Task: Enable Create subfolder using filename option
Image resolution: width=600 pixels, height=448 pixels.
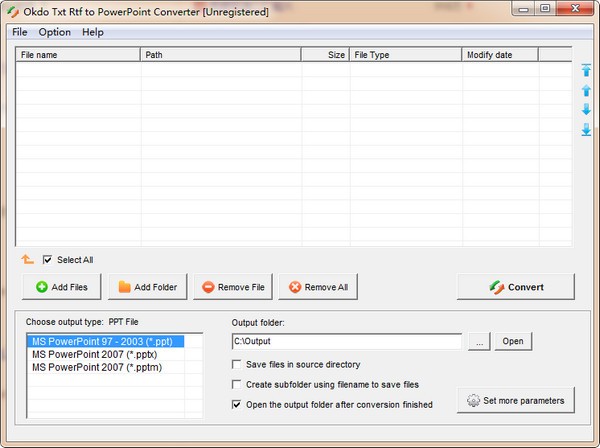Action: coord(236,384)
